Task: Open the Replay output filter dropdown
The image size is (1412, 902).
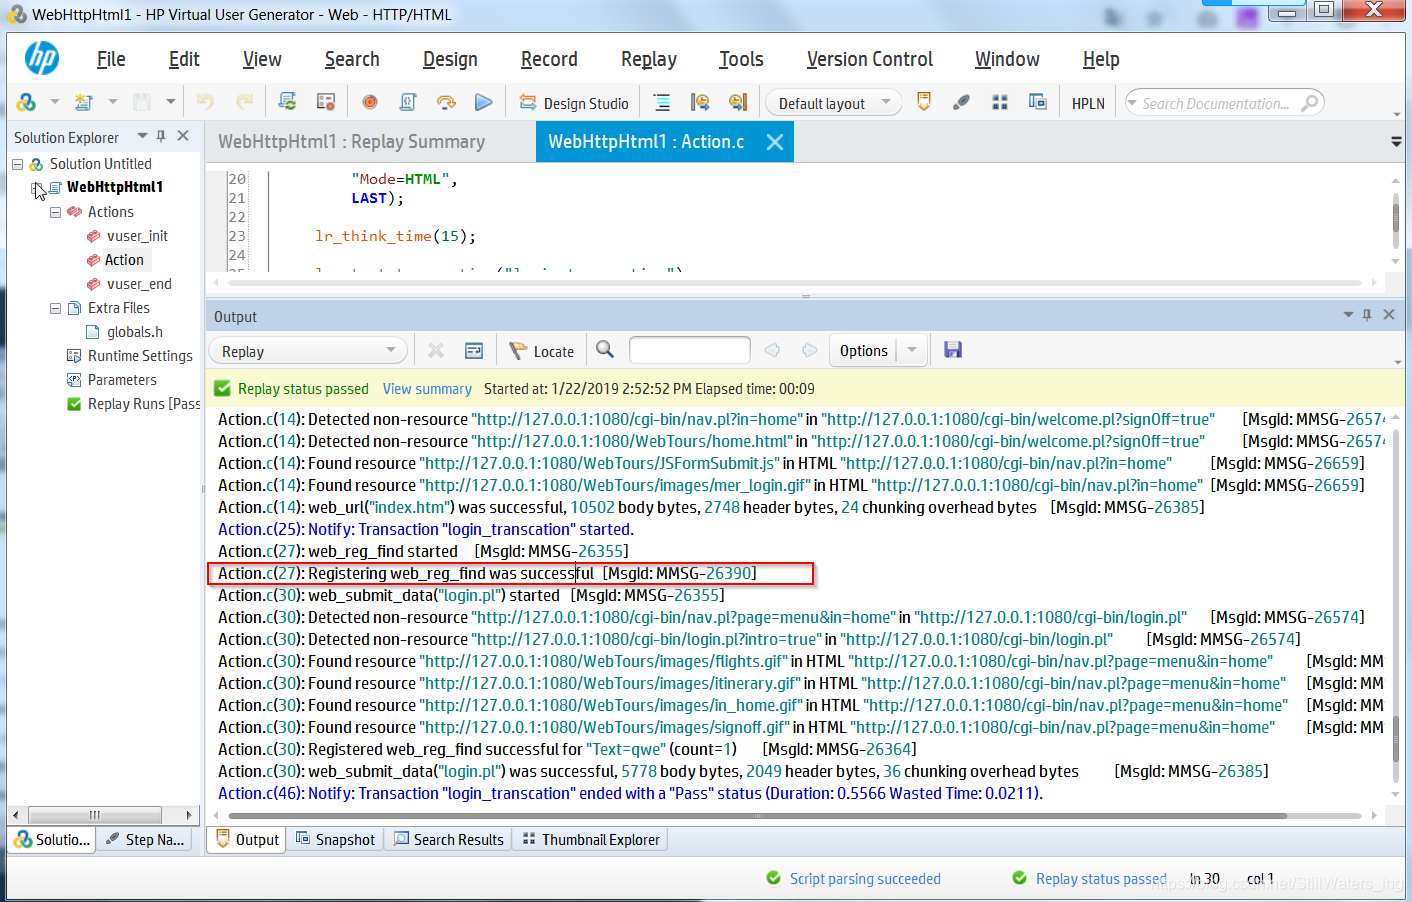Action: (391, 350)
